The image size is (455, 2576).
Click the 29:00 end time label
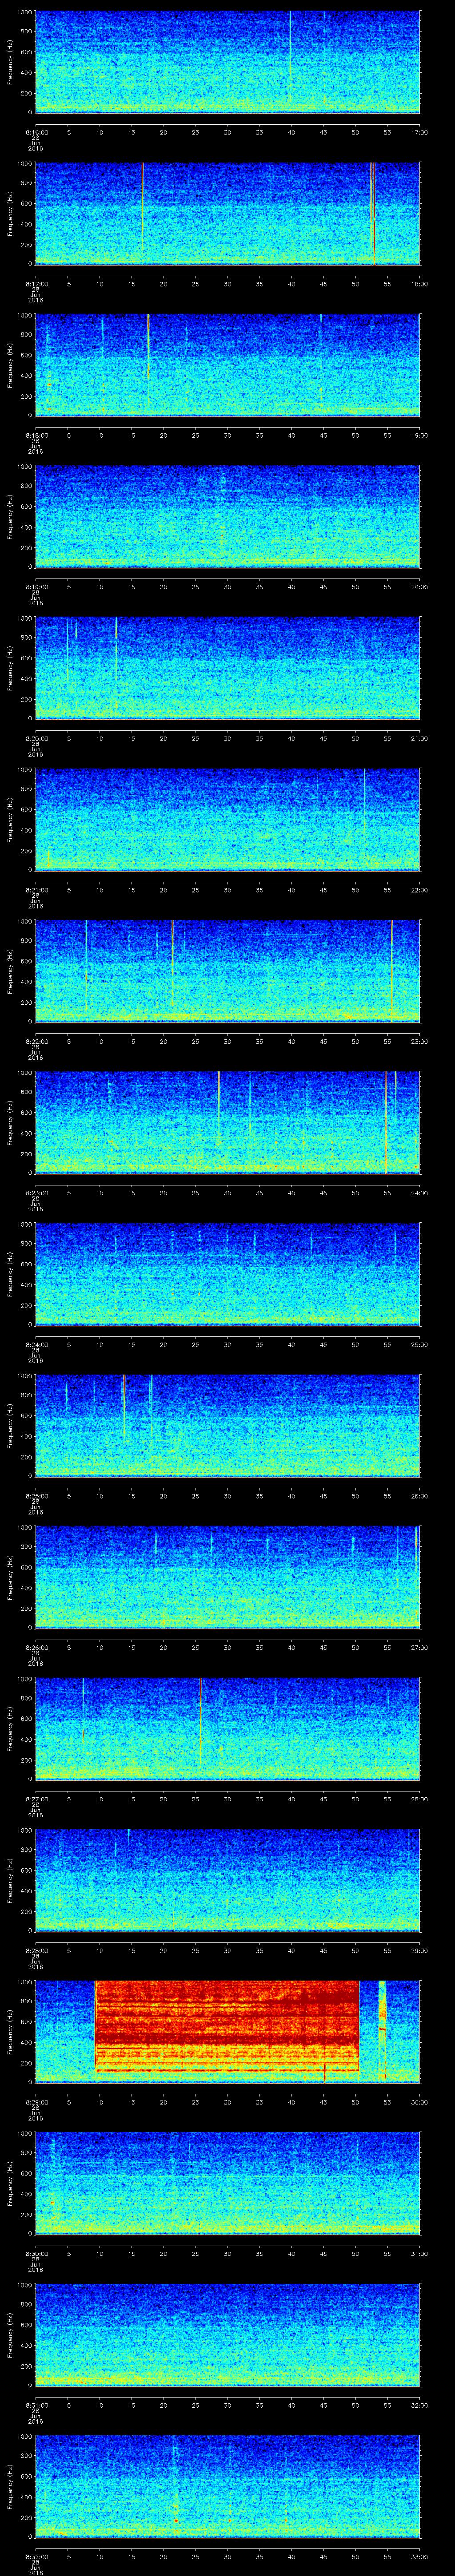419,1950
